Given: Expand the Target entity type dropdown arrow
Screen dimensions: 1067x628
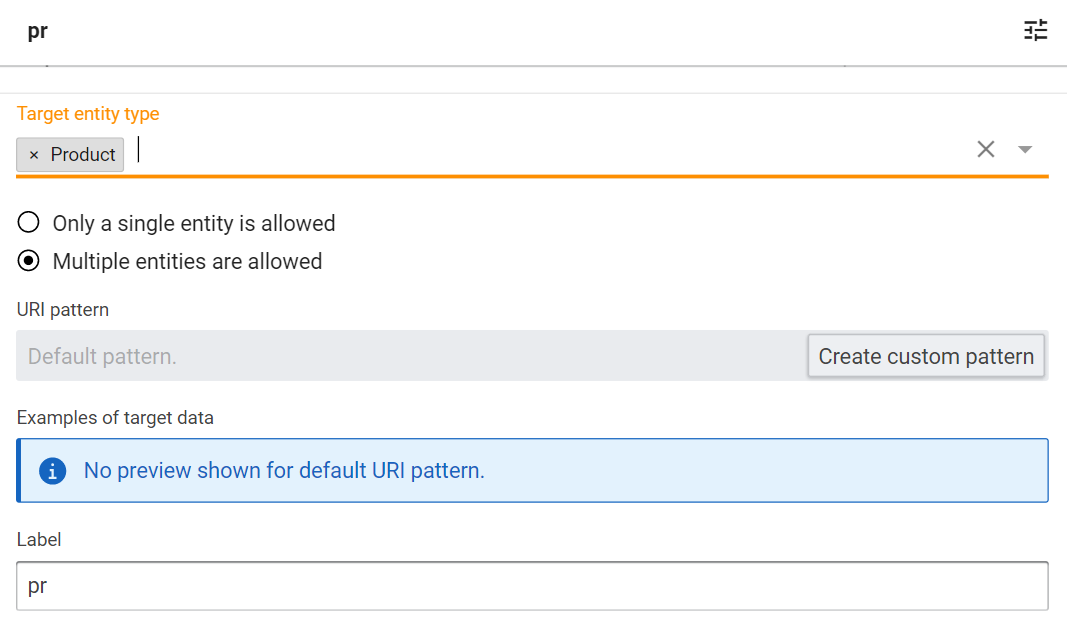Looking at the screenshot, I should point(1025,150).
